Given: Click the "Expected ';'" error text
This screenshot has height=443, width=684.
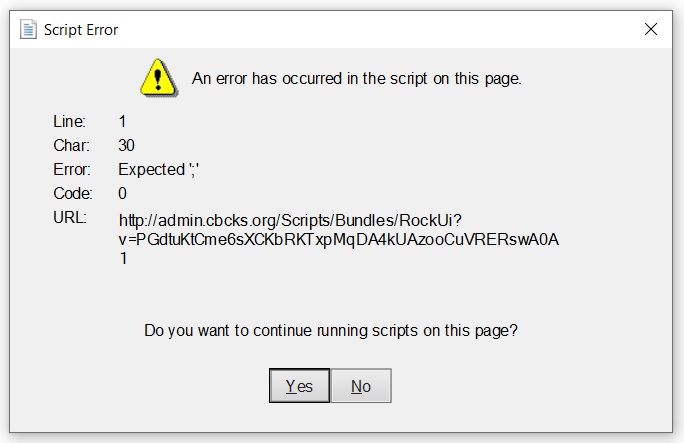Looking at the screenshot, I should [152, 169].
